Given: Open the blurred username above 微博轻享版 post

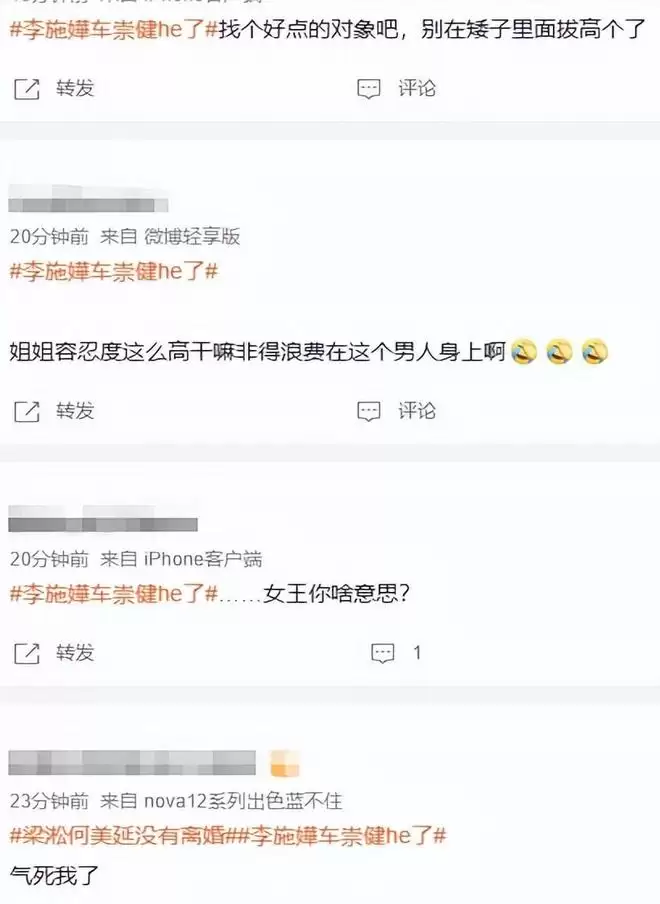Looking at the screenshot, I should [88, 199].
